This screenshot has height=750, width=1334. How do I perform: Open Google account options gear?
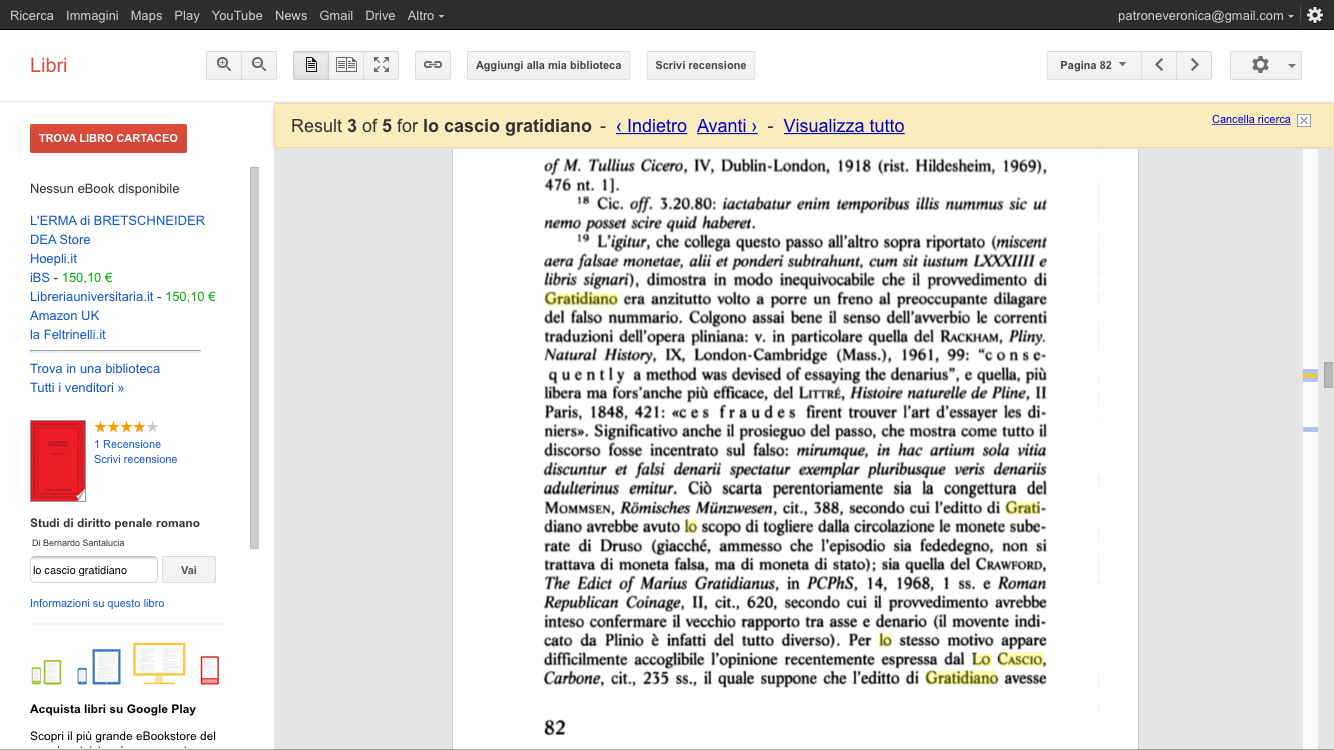click(x=1315, y=15)
